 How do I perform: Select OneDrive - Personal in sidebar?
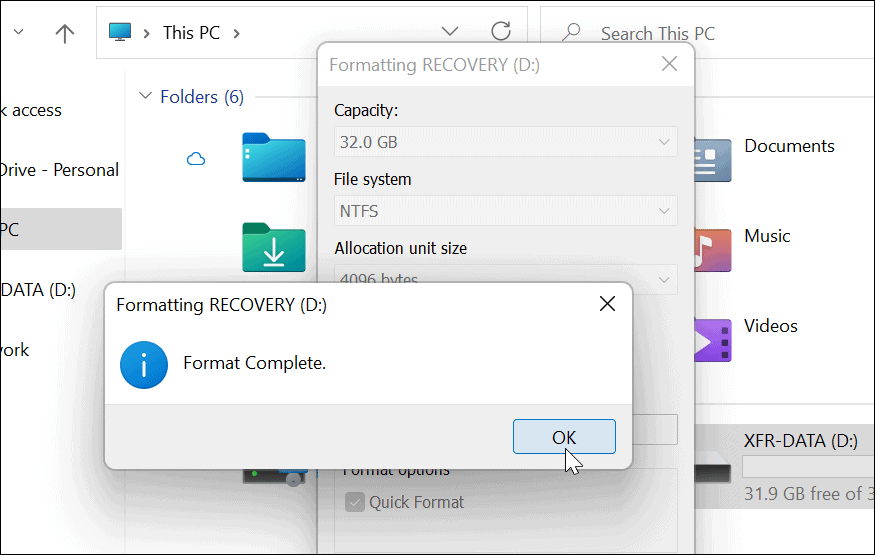[59, 170]
